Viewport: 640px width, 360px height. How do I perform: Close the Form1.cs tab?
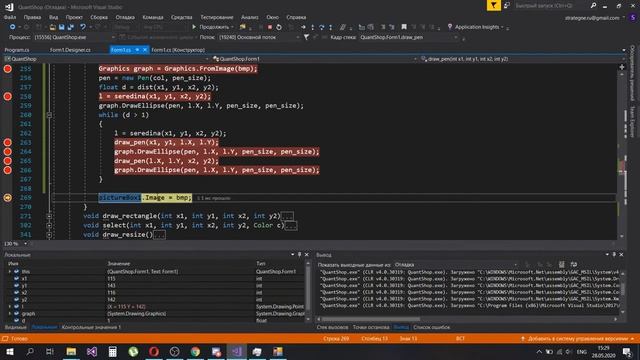(x=144, y=50)
